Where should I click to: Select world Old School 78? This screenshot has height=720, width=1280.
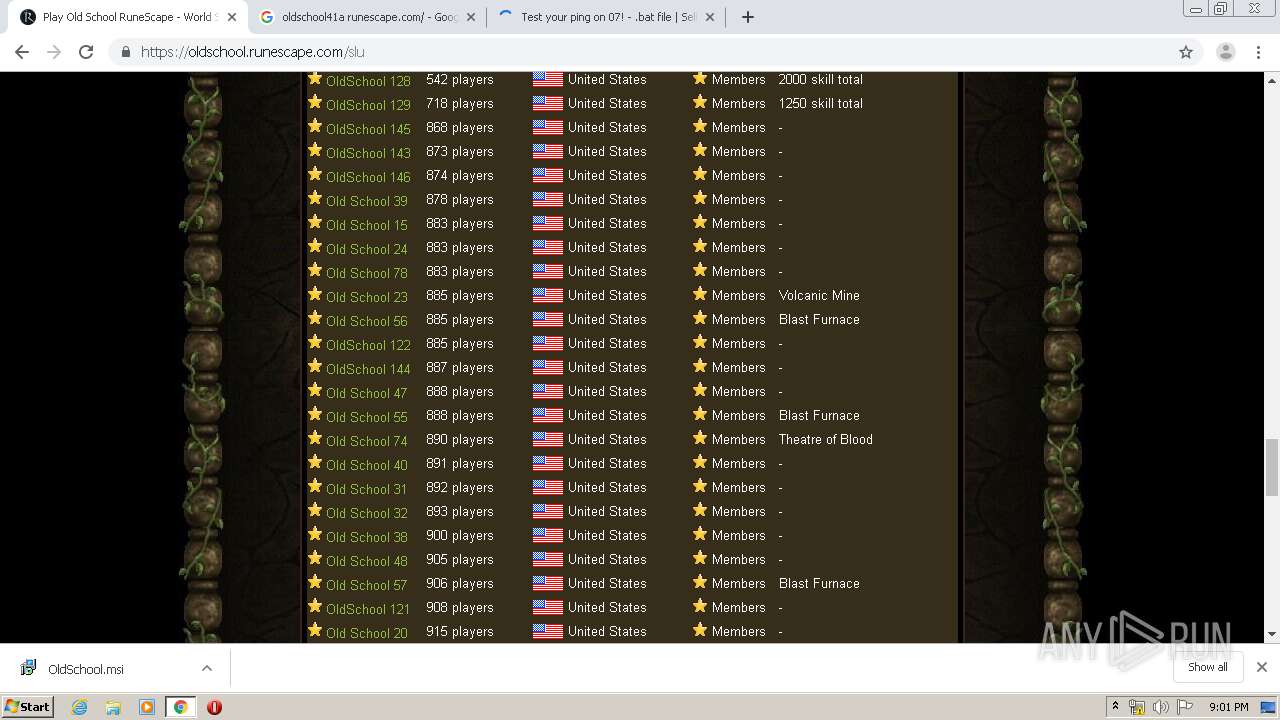point(367,272)
